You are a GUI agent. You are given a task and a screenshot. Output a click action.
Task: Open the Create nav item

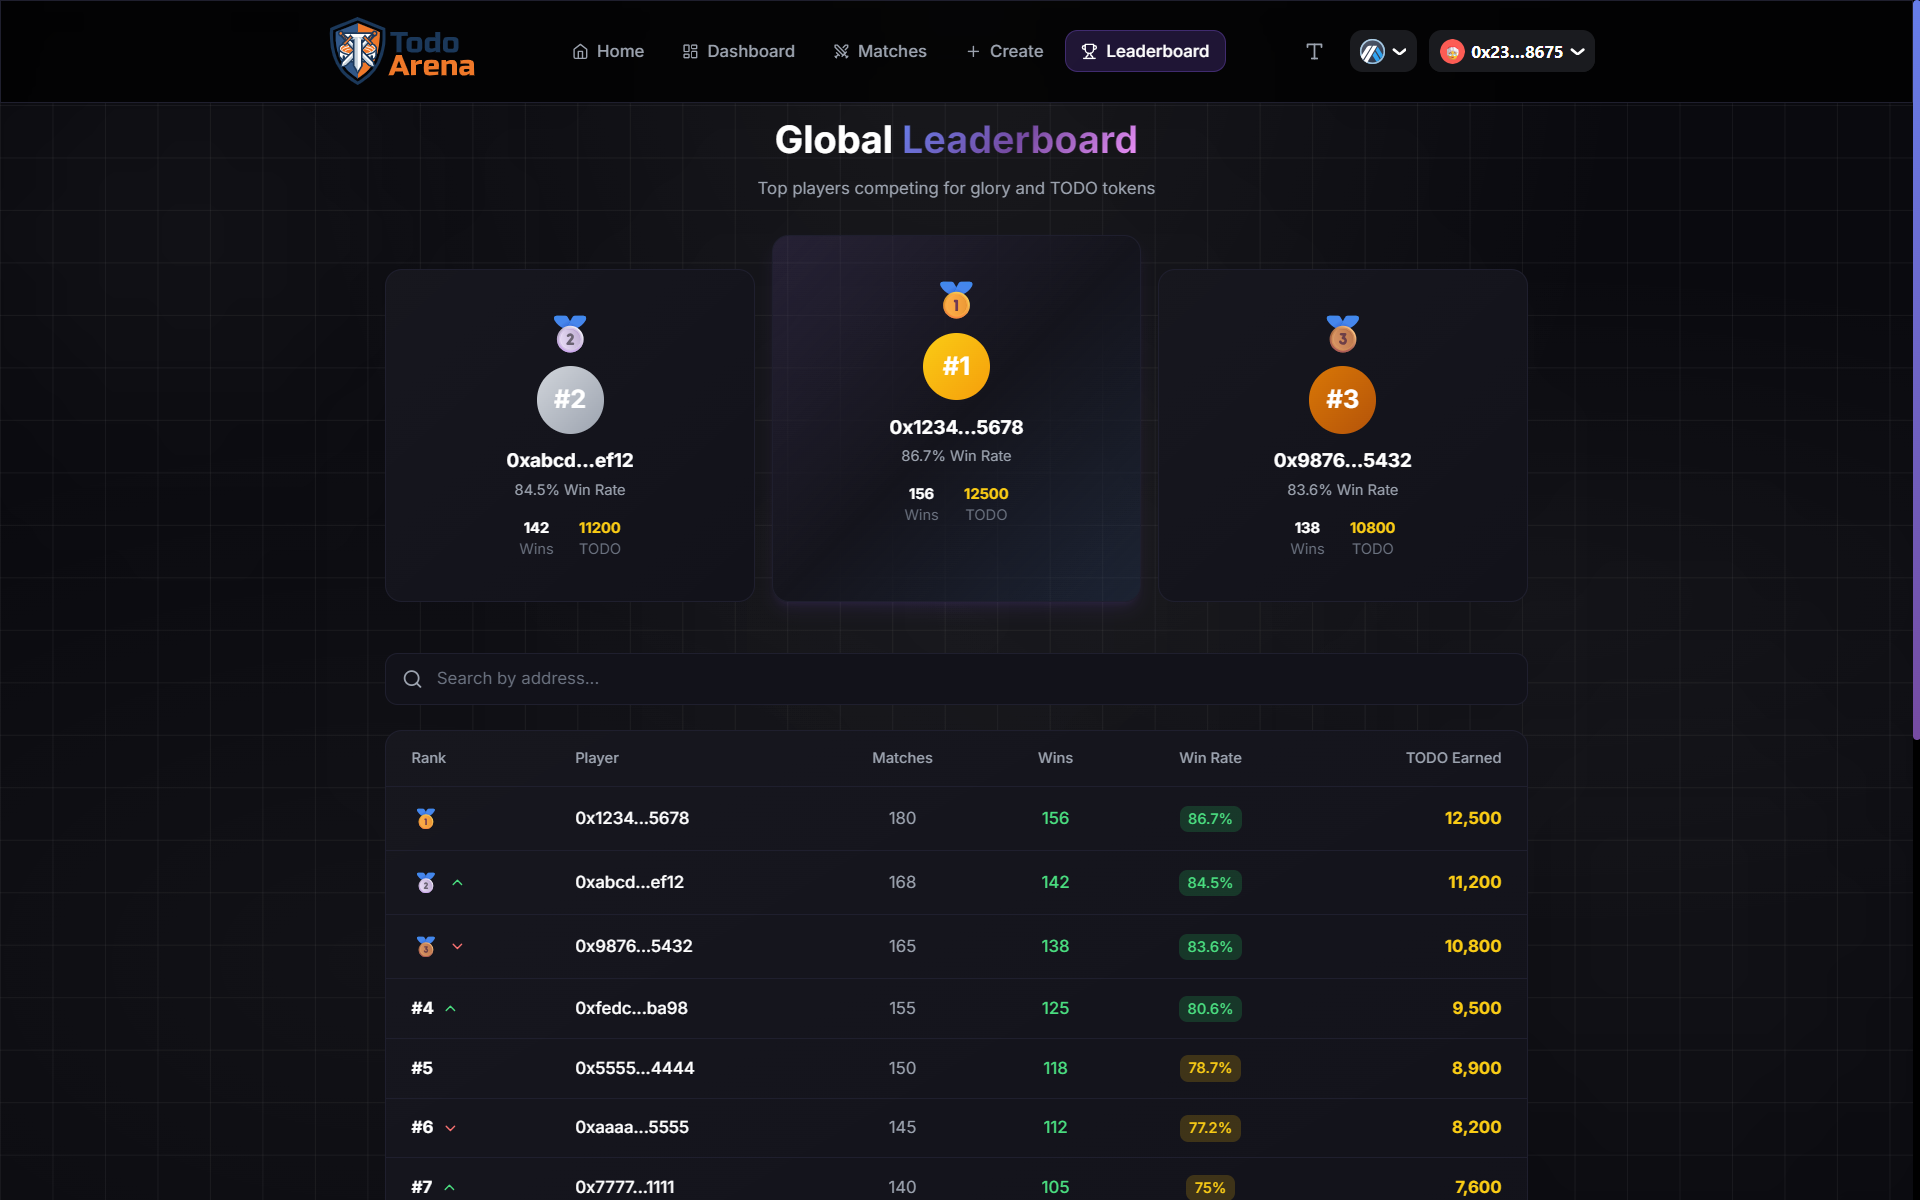[1004, 51]
